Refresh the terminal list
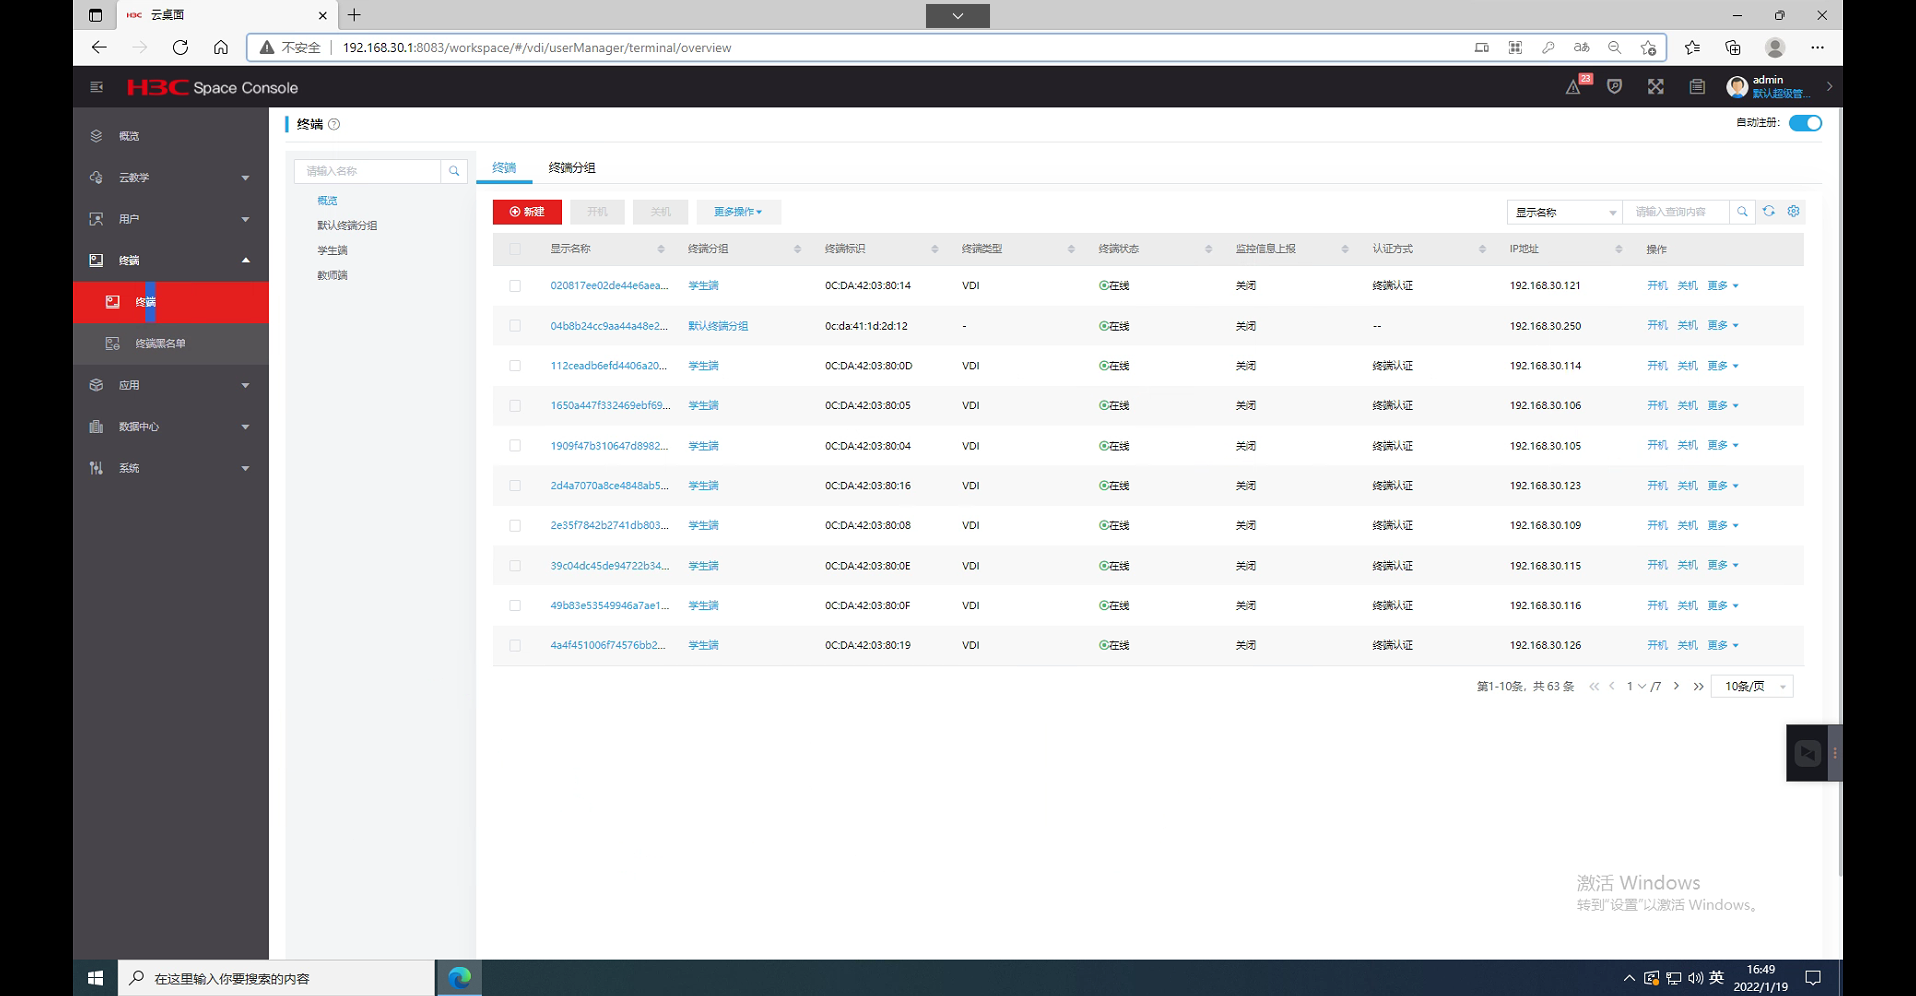 [x=1769, y=211]
